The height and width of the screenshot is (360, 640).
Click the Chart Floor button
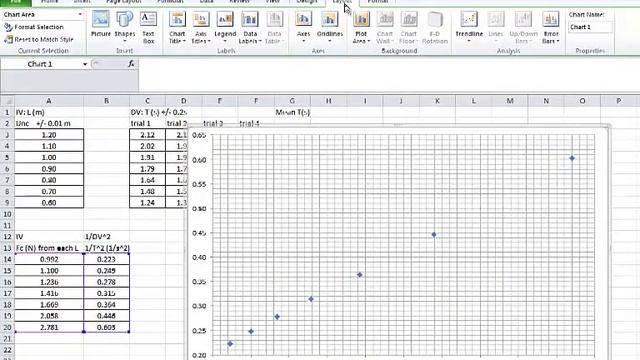[x=408, y=28]
